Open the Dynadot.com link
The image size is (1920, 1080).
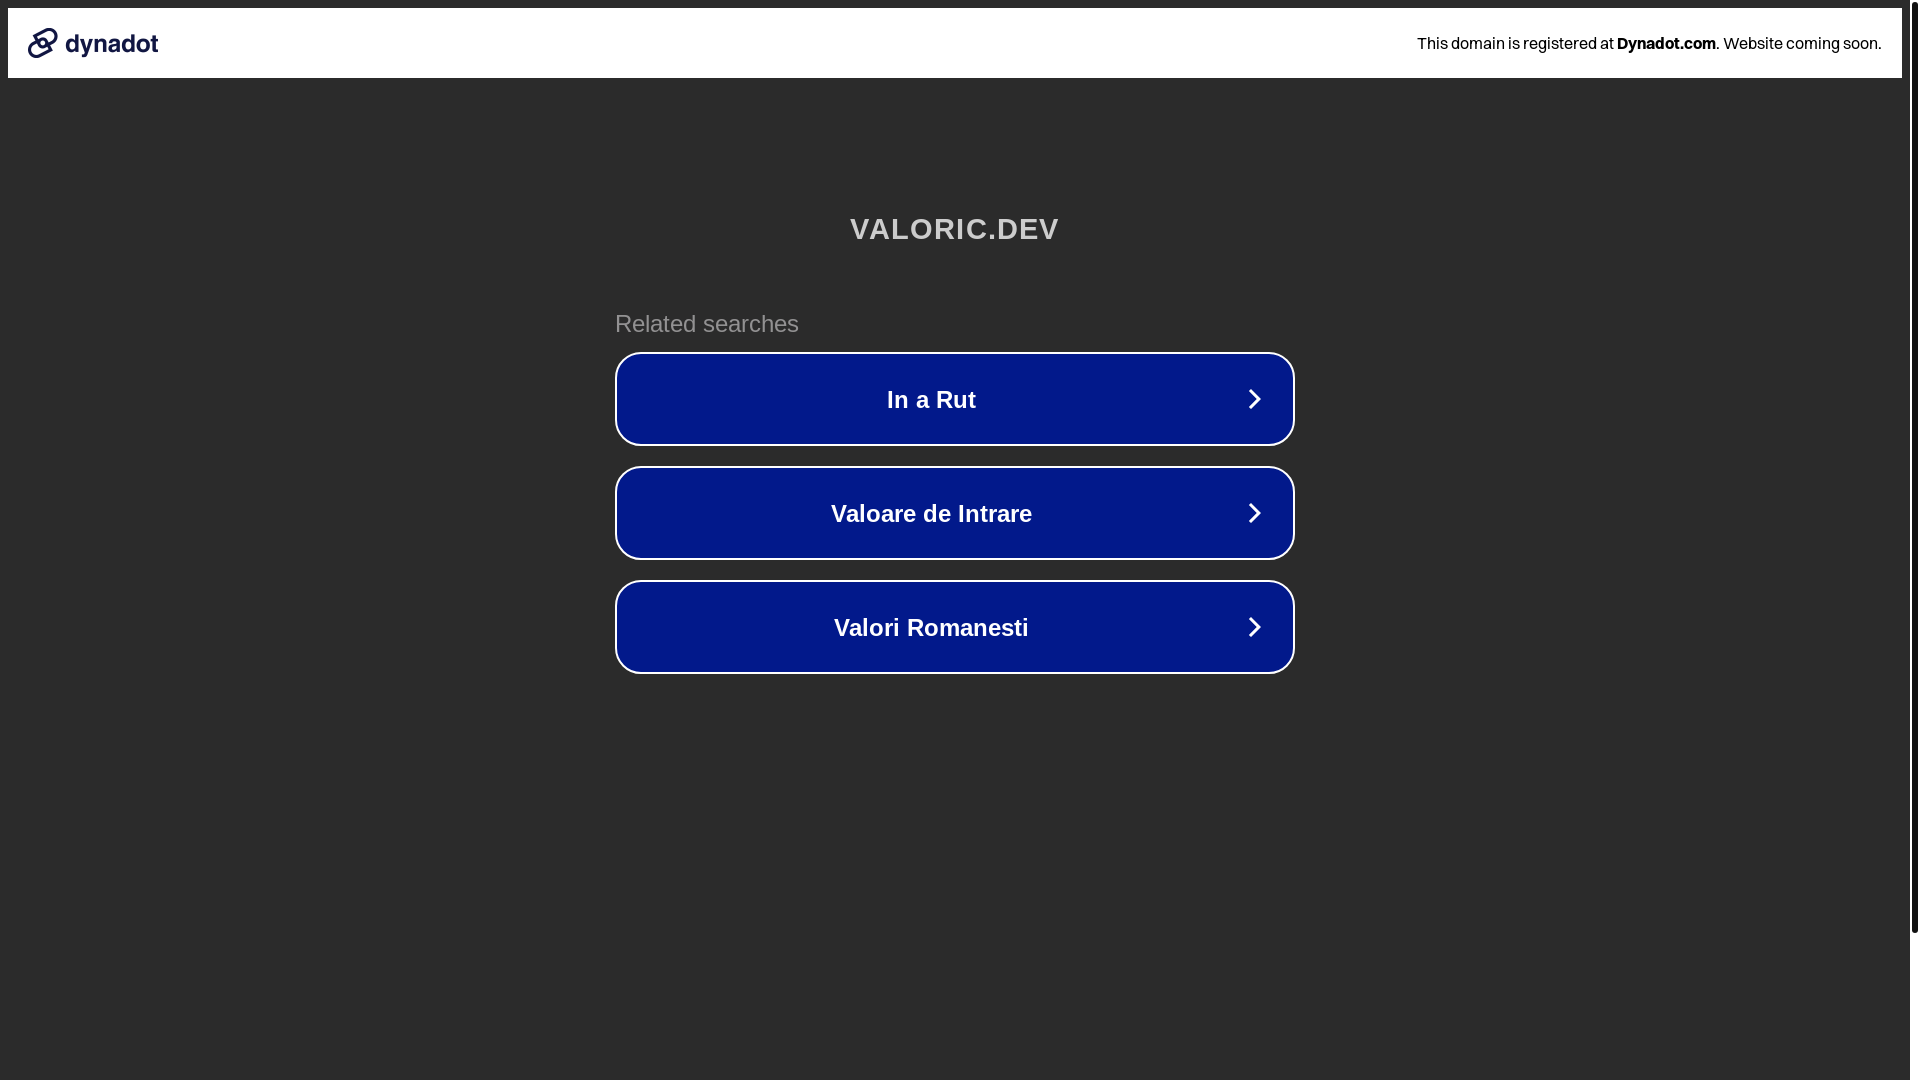click(x=1666, y=43)
